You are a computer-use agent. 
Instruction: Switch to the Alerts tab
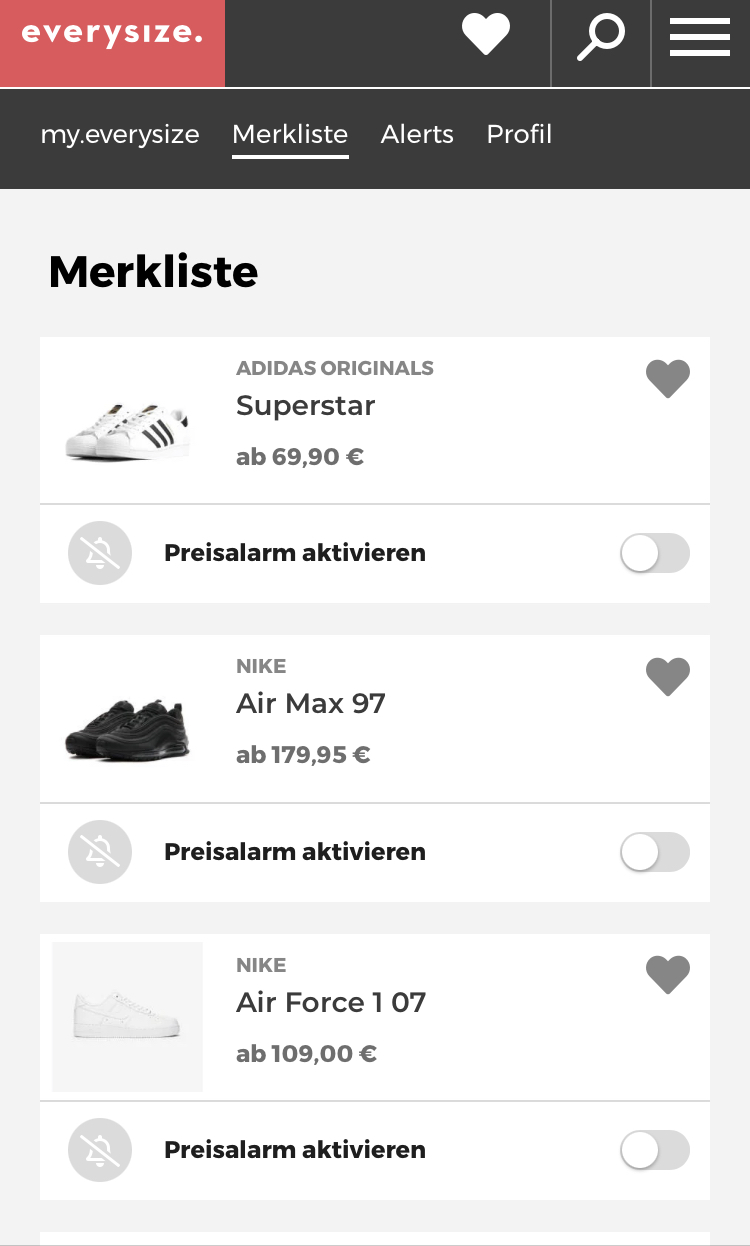(417, 134)
